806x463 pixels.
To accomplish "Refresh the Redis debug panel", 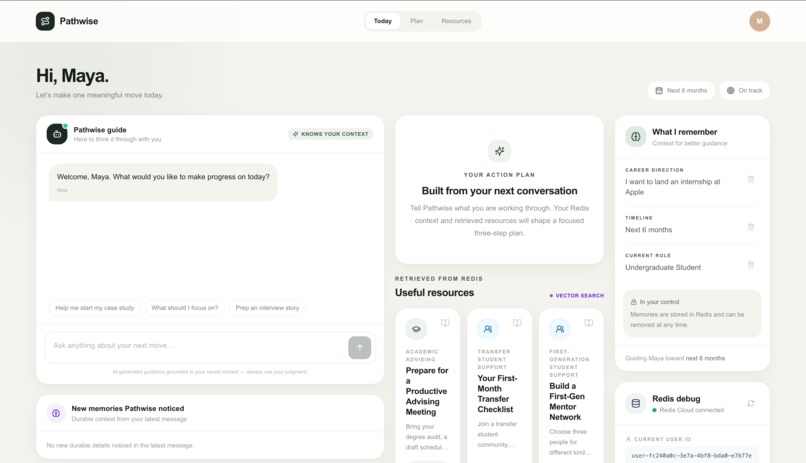I will pos(751,403).
